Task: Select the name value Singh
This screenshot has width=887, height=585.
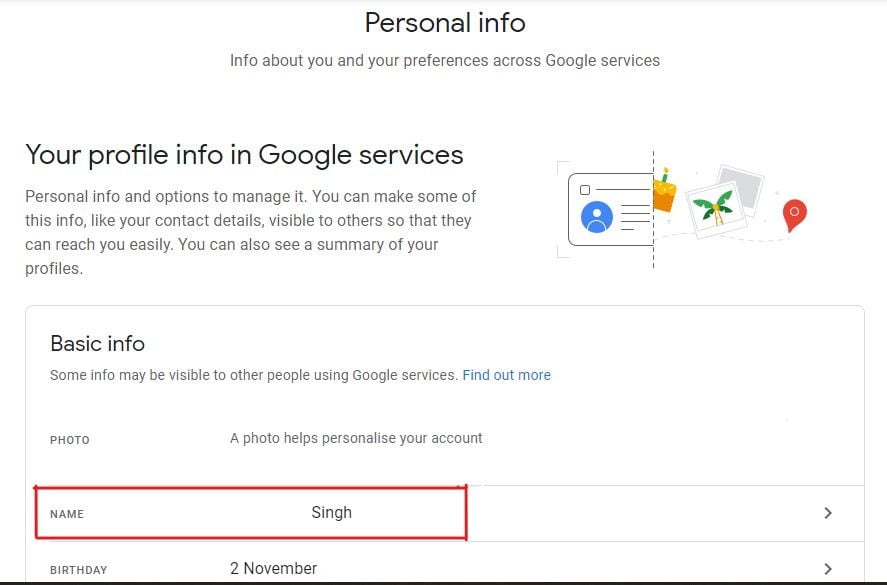Action: click(x=331, y=513)
